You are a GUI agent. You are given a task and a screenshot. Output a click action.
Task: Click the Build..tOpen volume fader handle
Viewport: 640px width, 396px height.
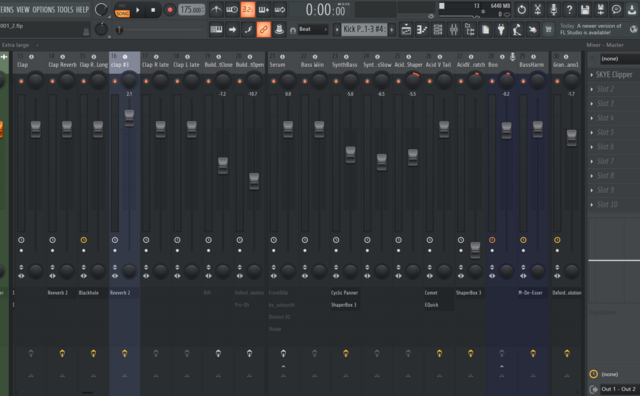pos(254,181)
